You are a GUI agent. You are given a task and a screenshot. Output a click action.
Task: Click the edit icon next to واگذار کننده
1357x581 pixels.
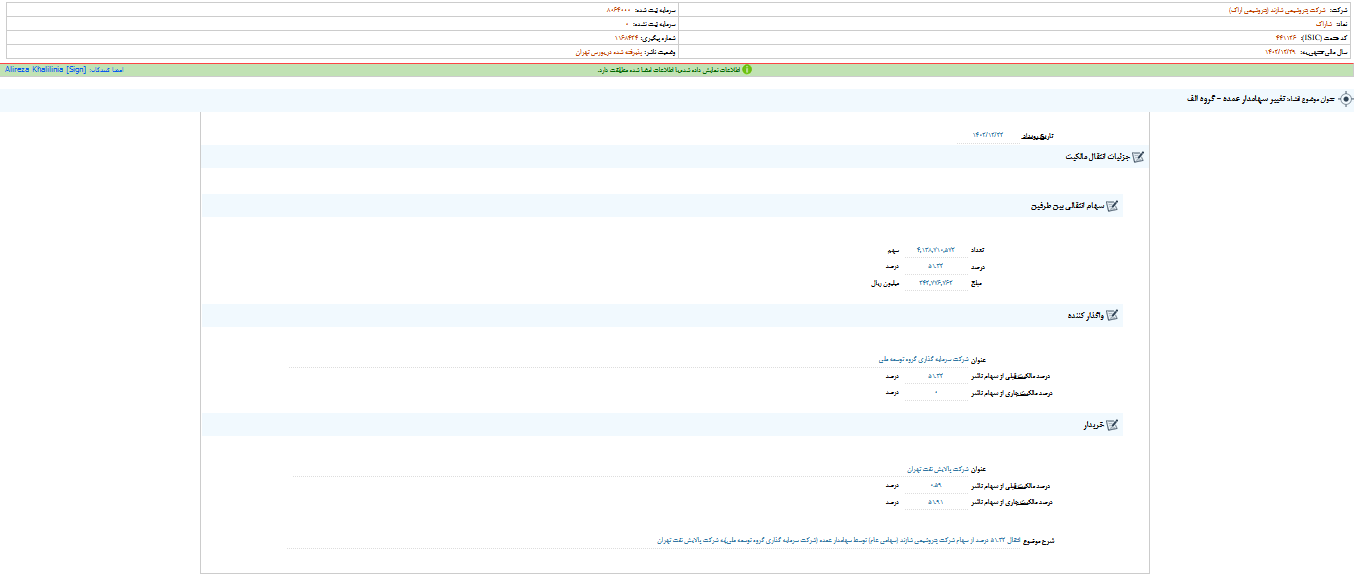pyautogui.click(x=1111, y=316)
